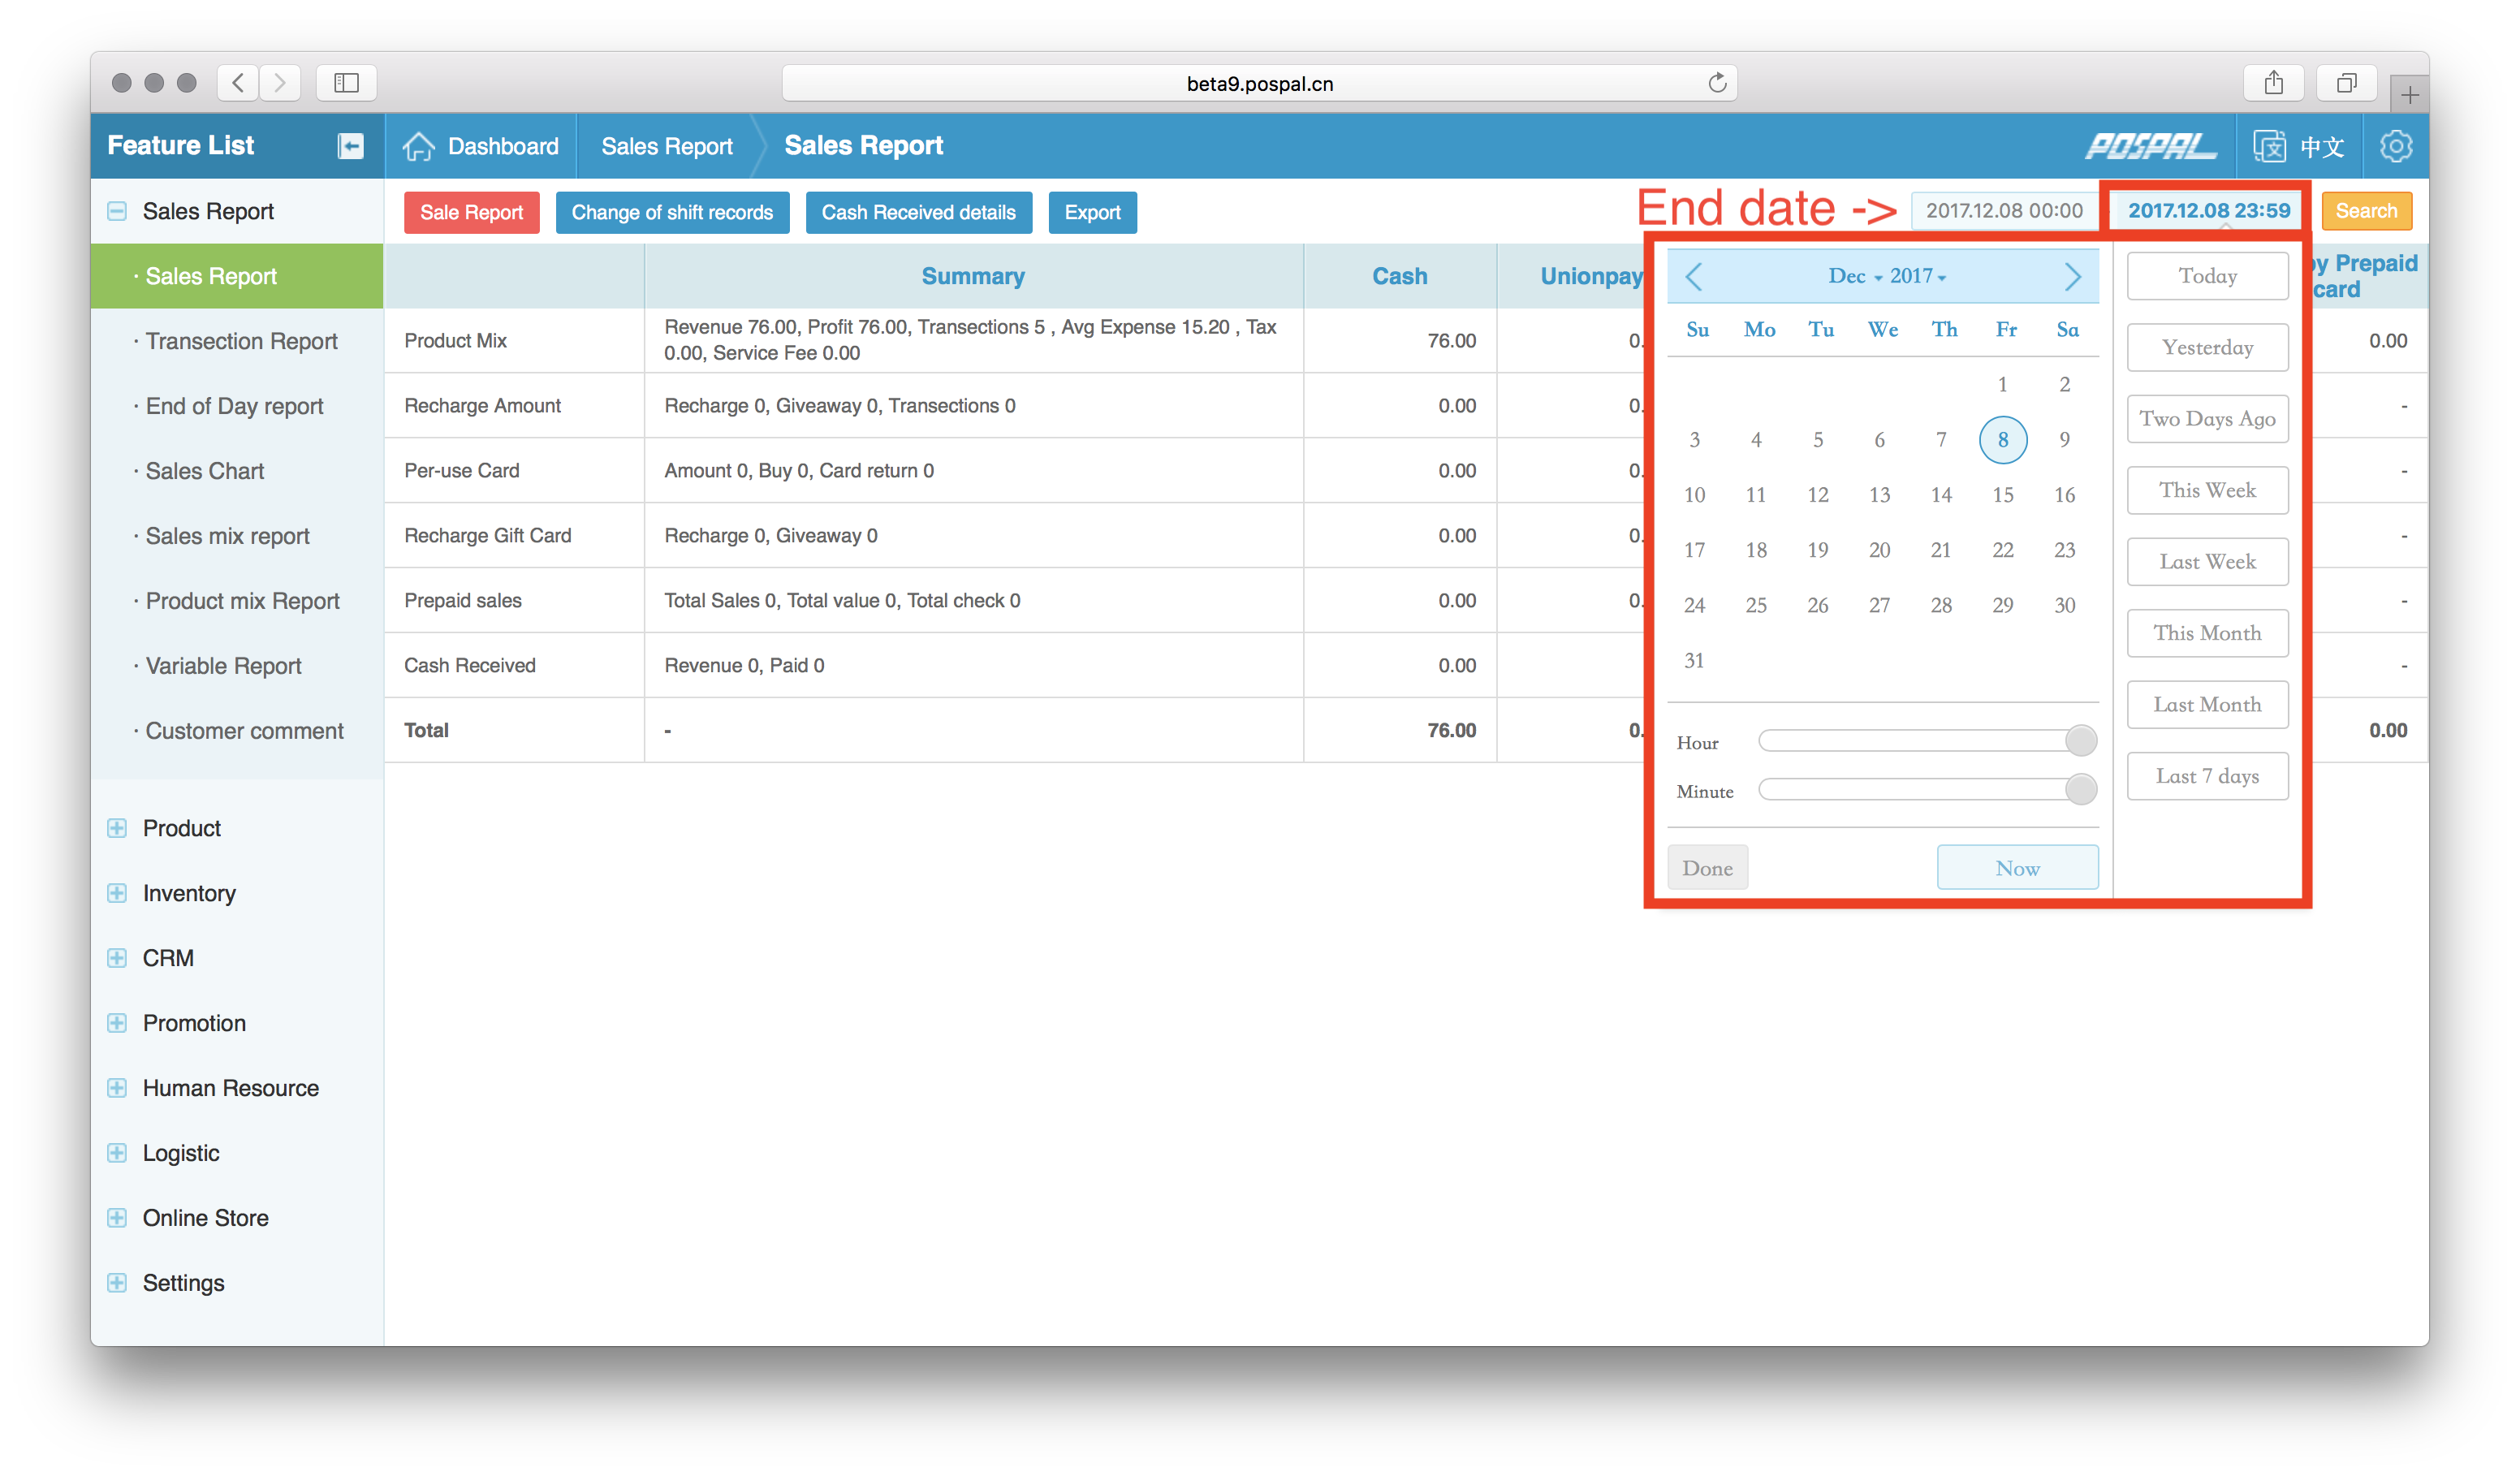The image size is (2520, 1476).
Task: Select December 15 in the calendar
Action: (2002, 495)
